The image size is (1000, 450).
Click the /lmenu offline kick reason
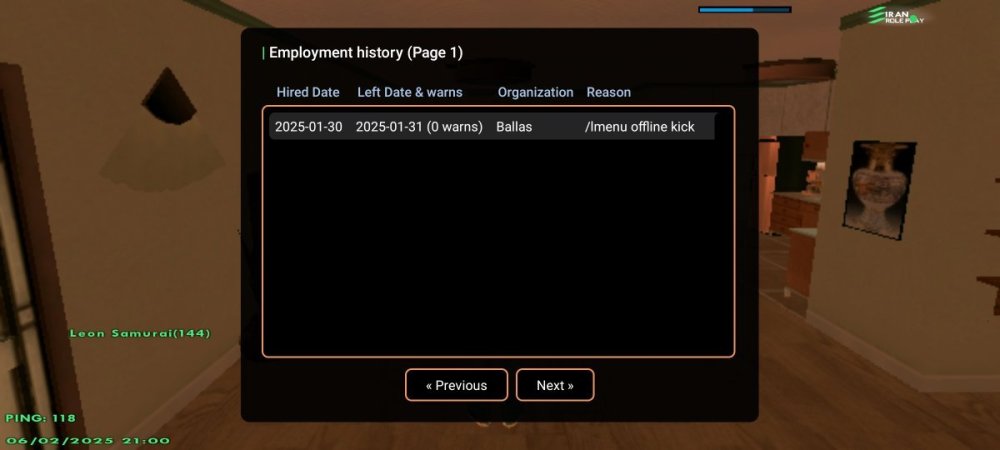640,127
